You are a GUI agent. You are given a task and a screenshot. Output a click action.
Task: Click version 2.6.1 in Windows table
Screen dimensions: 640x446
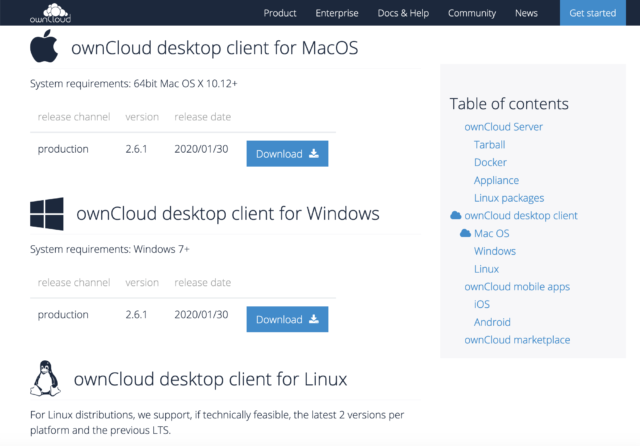tap(136, 315)
